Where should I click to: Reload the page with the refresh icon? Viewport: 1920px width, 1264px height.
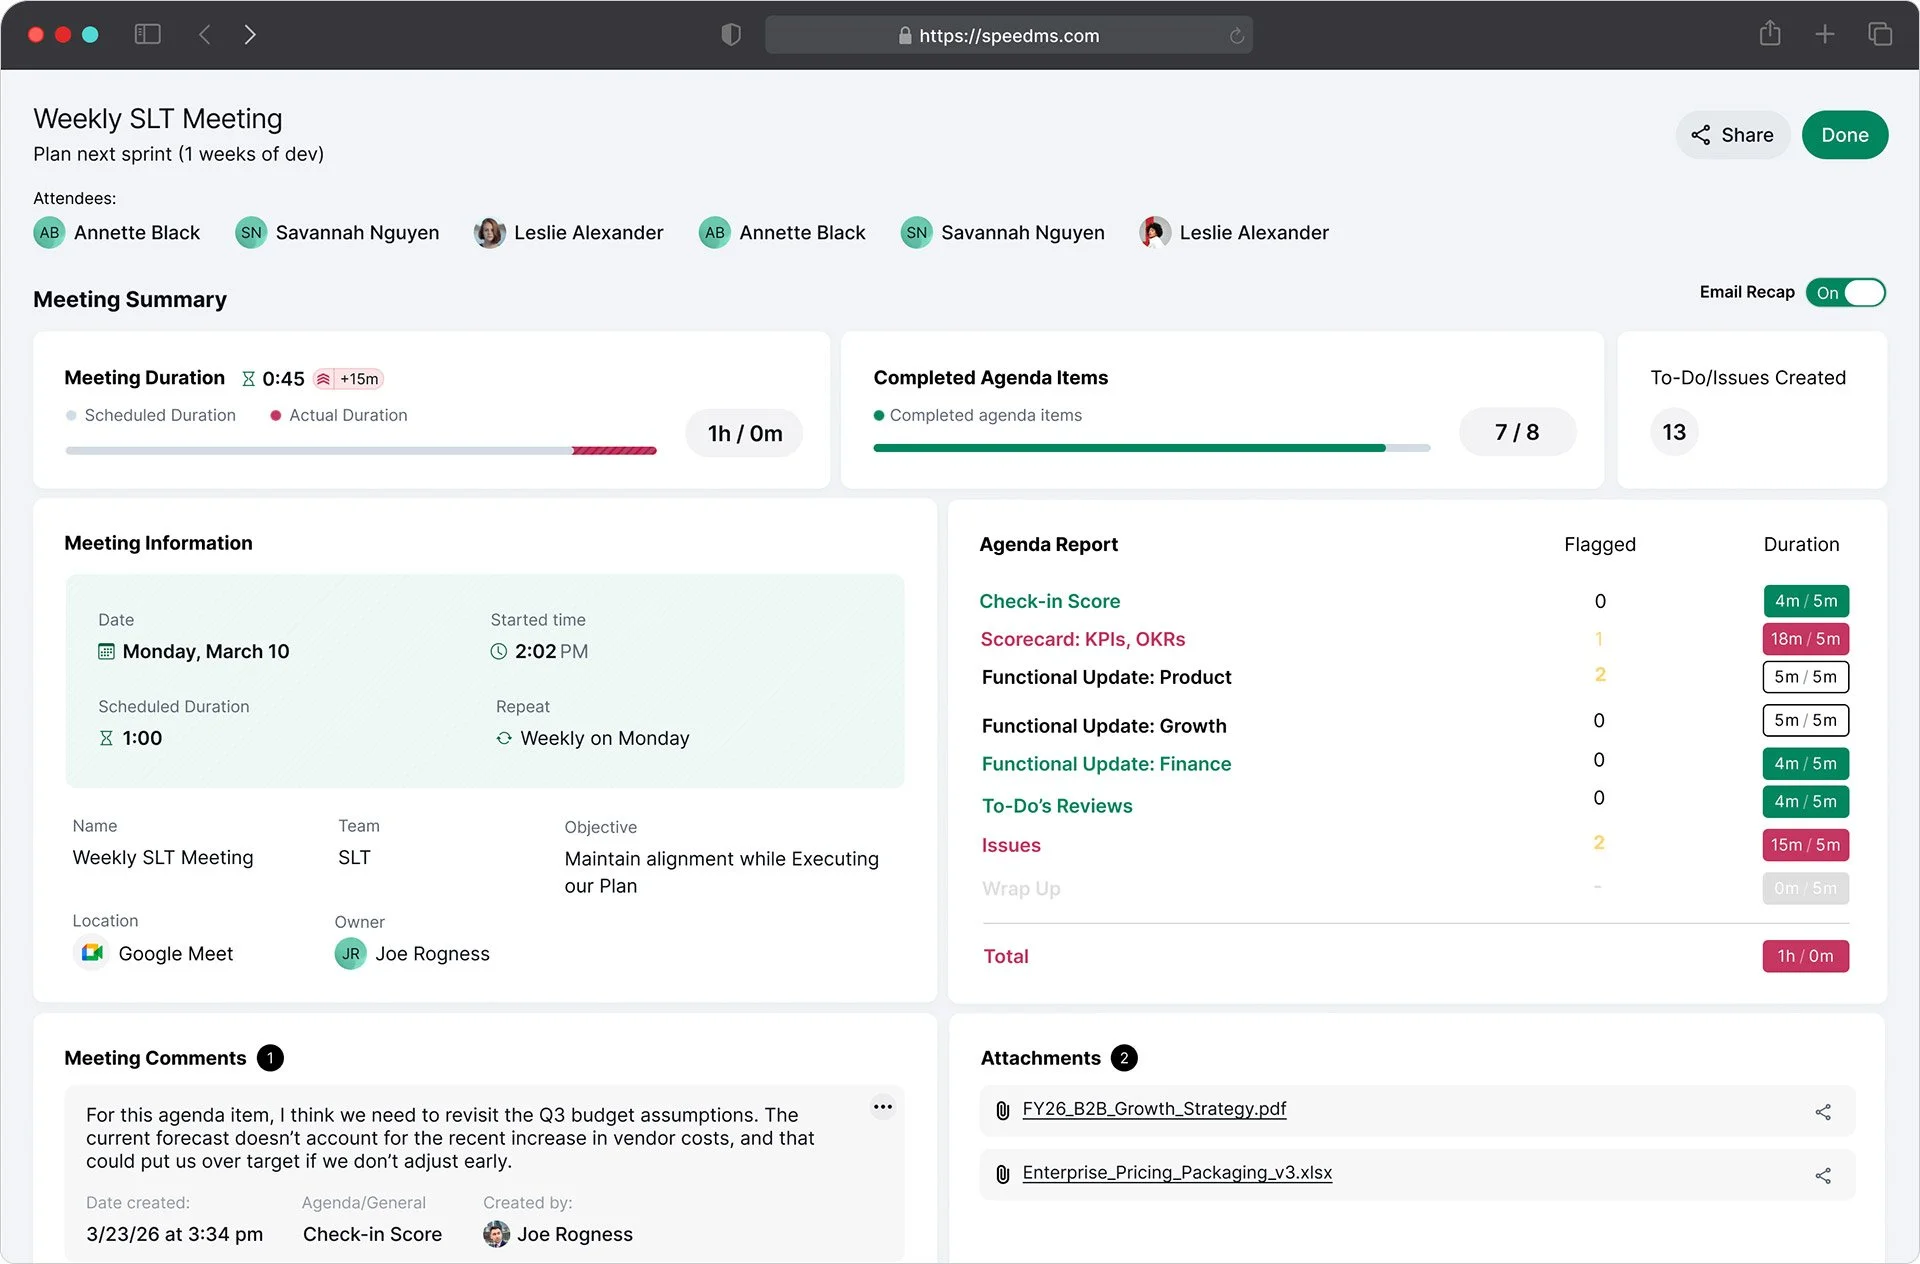1237,36
